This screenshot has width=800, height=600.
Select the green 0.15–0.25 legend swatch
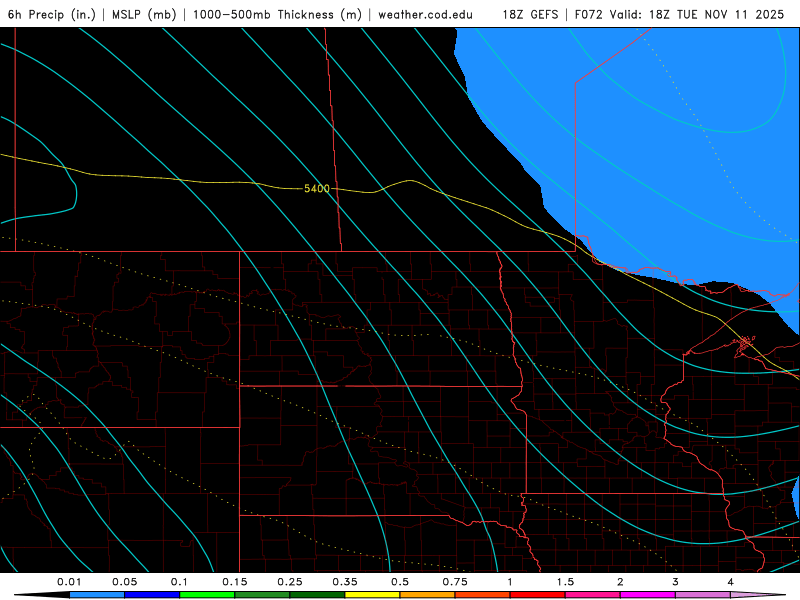(262, 595)
